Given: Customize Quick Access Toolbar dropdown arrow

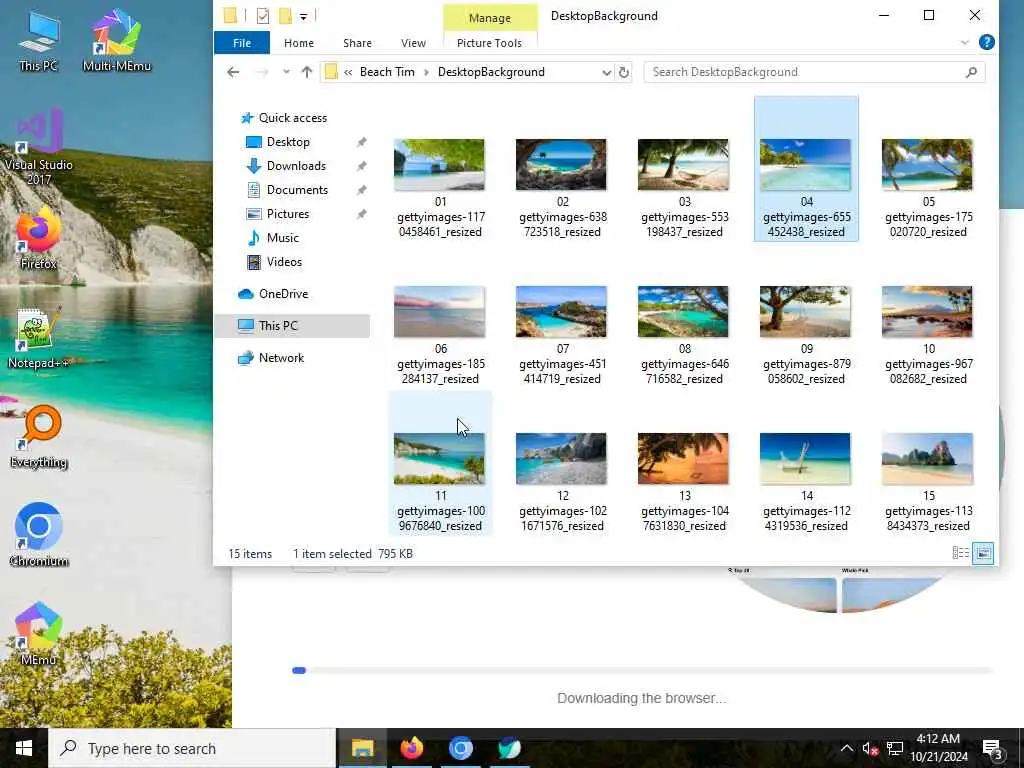Looking at the screenshot, I should 304,16.
